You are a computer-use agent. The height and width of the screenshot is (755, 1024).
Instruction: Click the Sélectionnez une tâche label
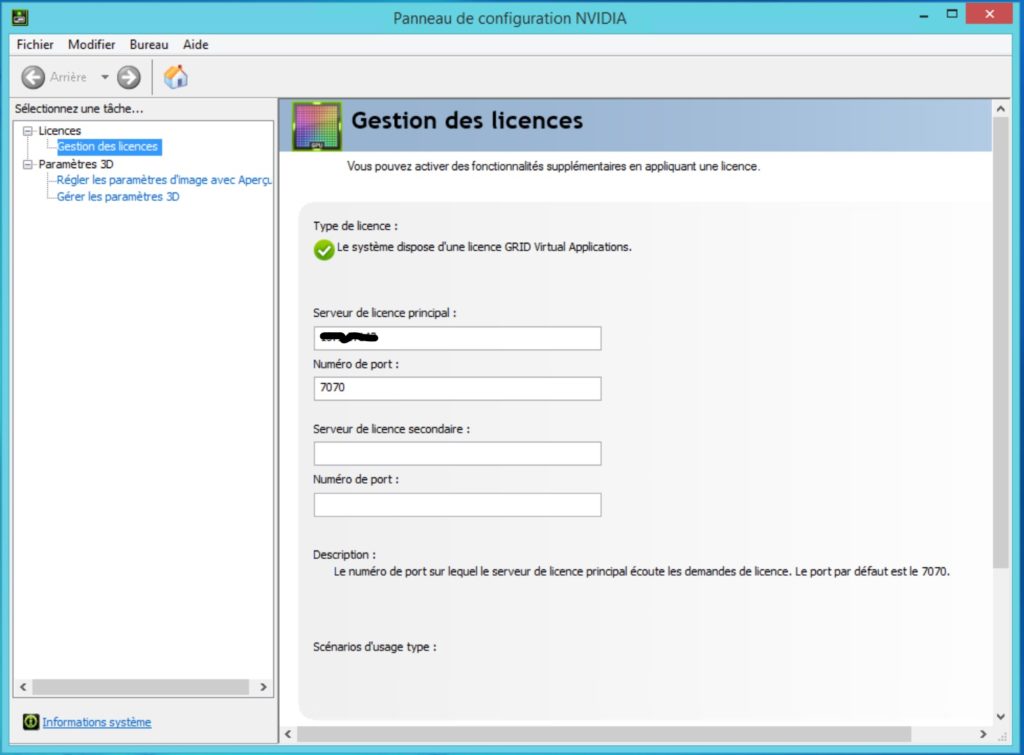(79, 109)
